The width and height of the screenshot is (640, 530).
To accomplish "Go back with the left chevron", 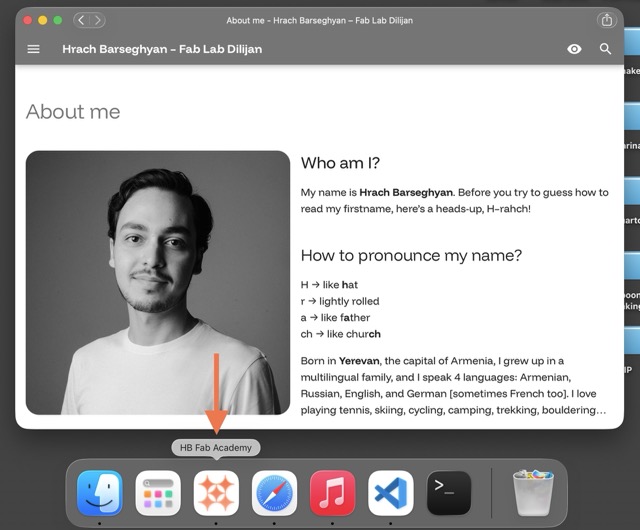I will [81, 20].
